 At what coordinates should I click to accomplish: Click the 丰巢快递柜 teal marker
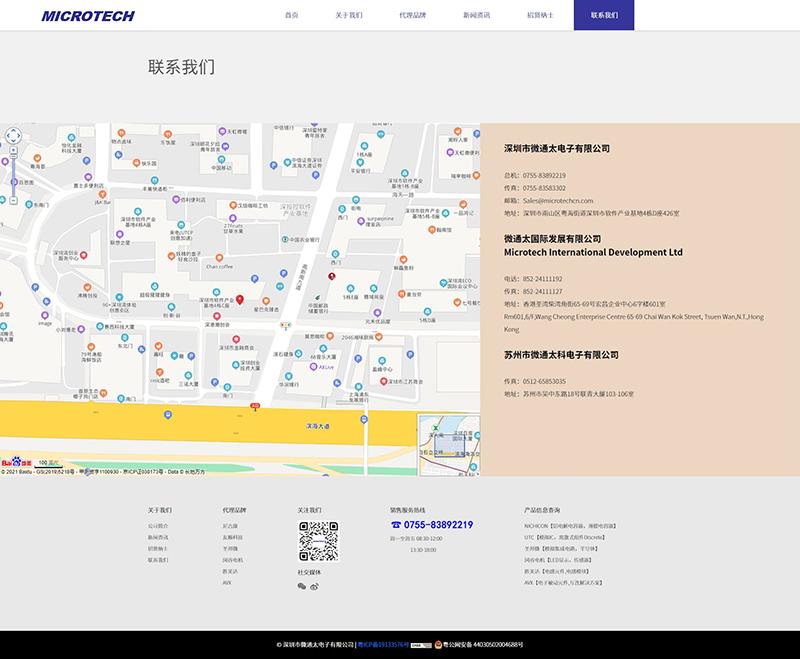155,181
